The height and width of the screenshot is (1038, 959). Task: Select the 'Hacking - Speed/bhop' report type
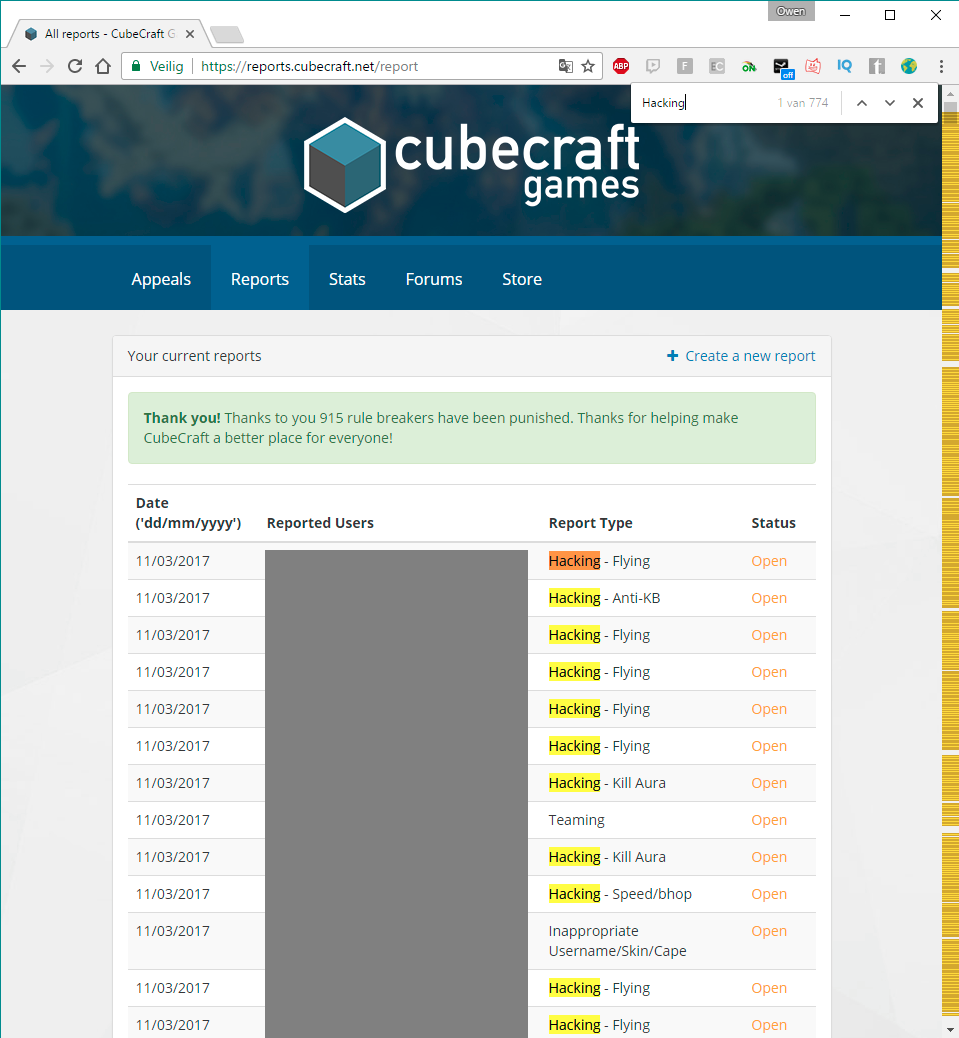coord(620,894)
